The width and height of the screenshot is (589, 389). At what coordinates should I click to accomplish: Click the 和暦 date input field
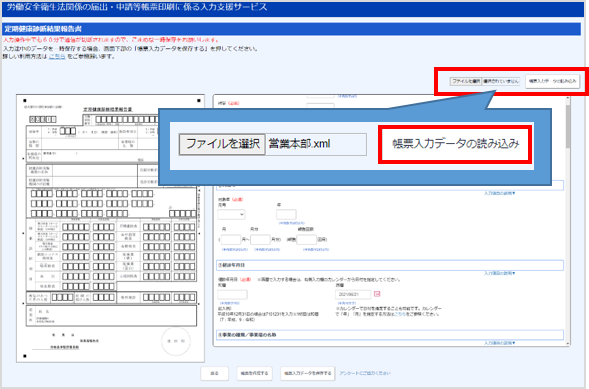pyautogui.click(x=232, y=294)
